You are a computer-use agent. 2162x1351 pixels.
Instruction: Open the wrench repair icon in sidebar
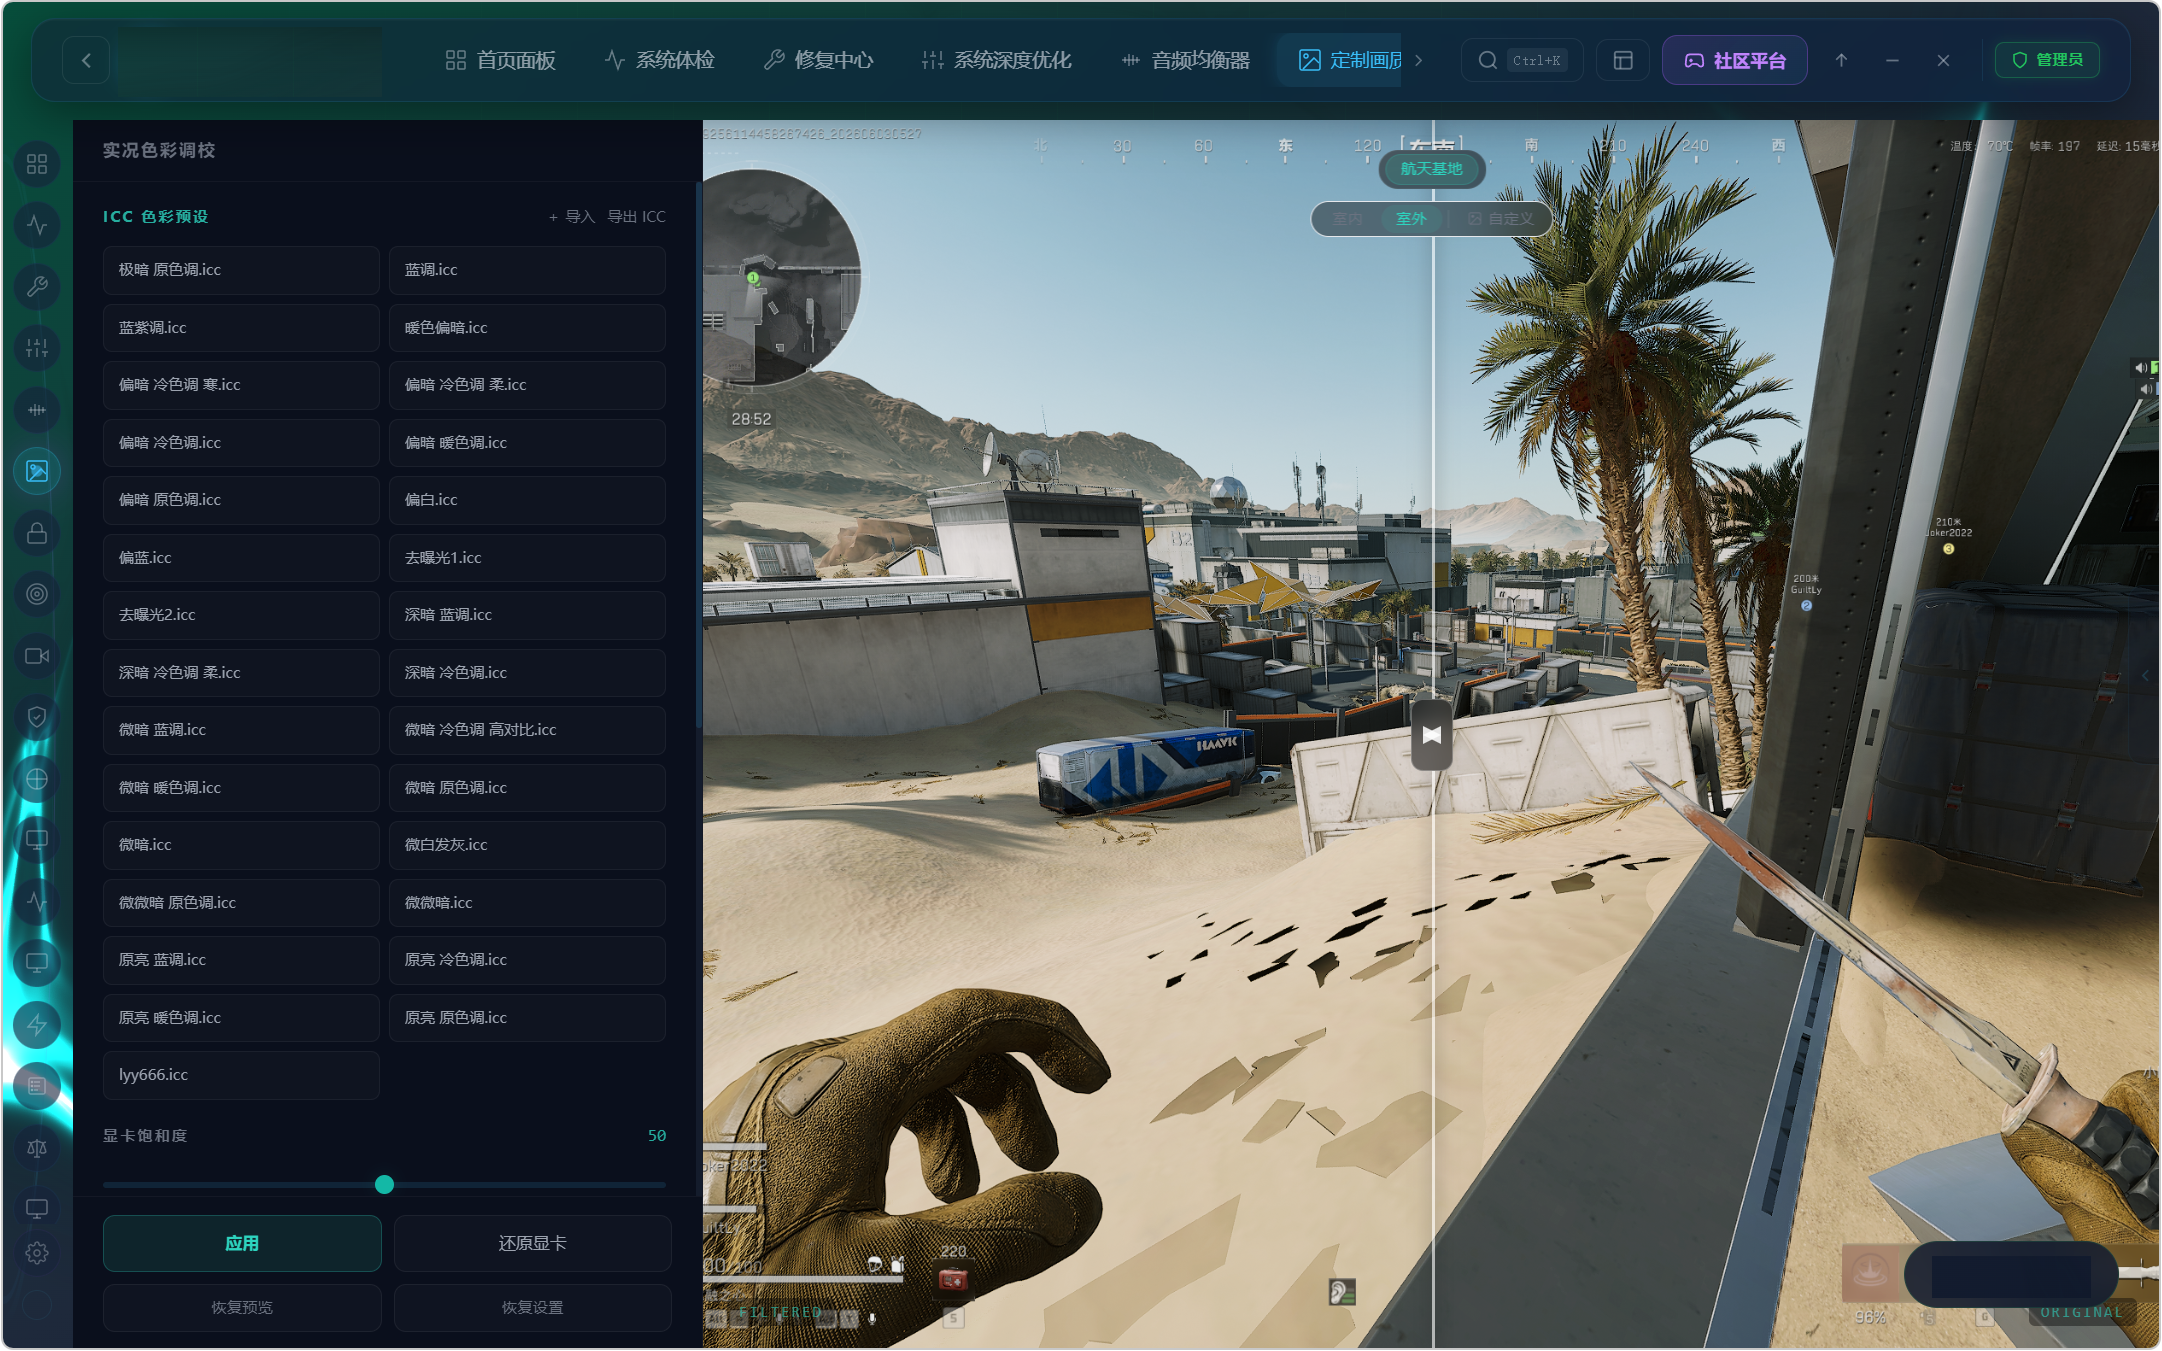click(37, 287)
